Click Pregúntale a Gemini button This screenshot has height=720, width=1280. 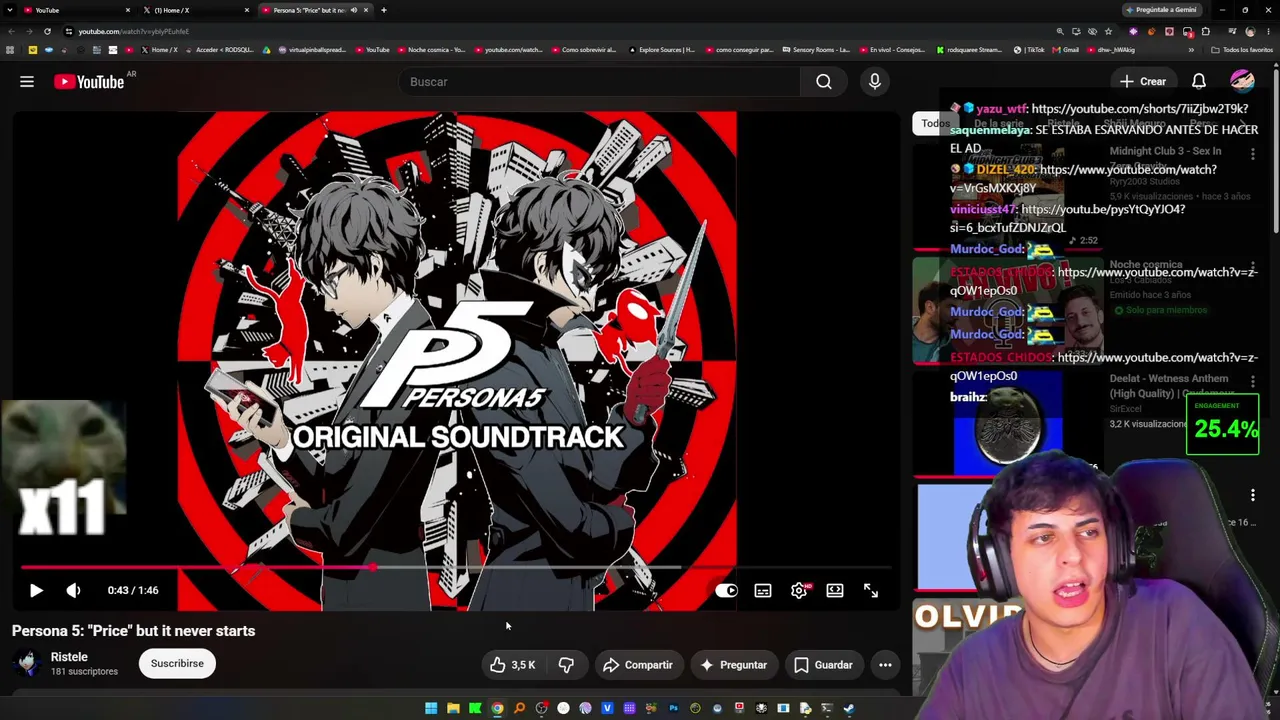(x=1160, y=10)
